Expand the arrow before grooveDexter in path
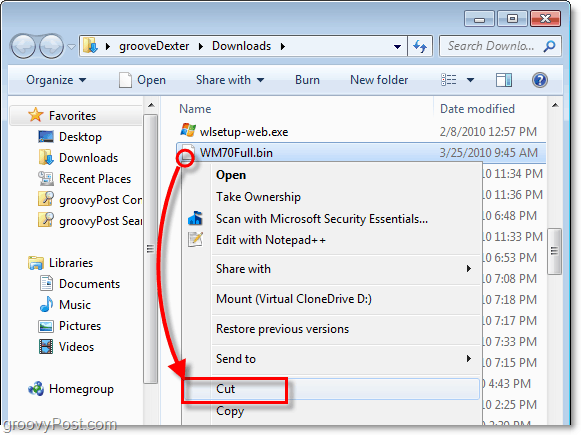The width and height of the screenshot is (581, 435). 108,46
